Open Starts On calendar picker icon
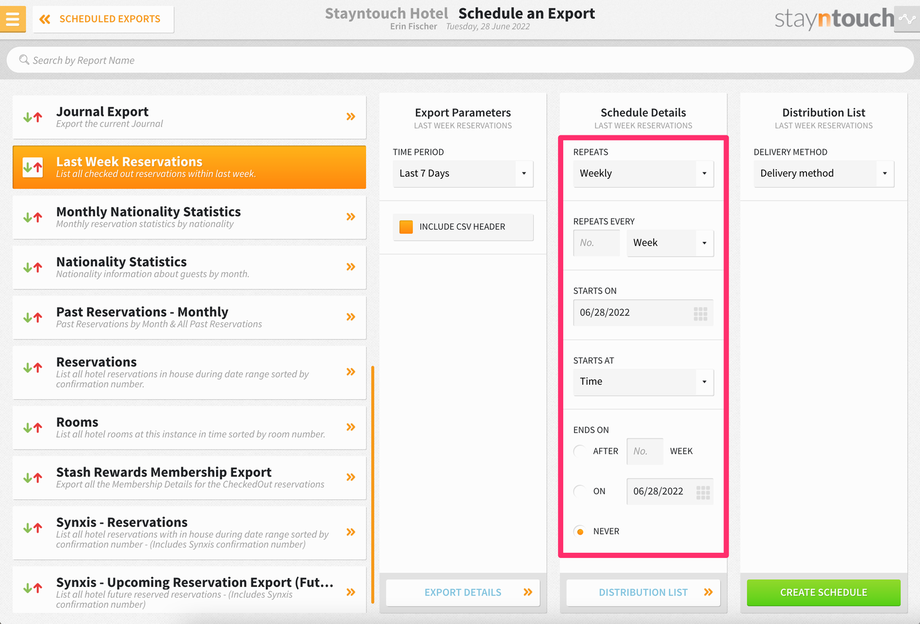The height and width of the screenshot is (624, 920). (700, 313)
